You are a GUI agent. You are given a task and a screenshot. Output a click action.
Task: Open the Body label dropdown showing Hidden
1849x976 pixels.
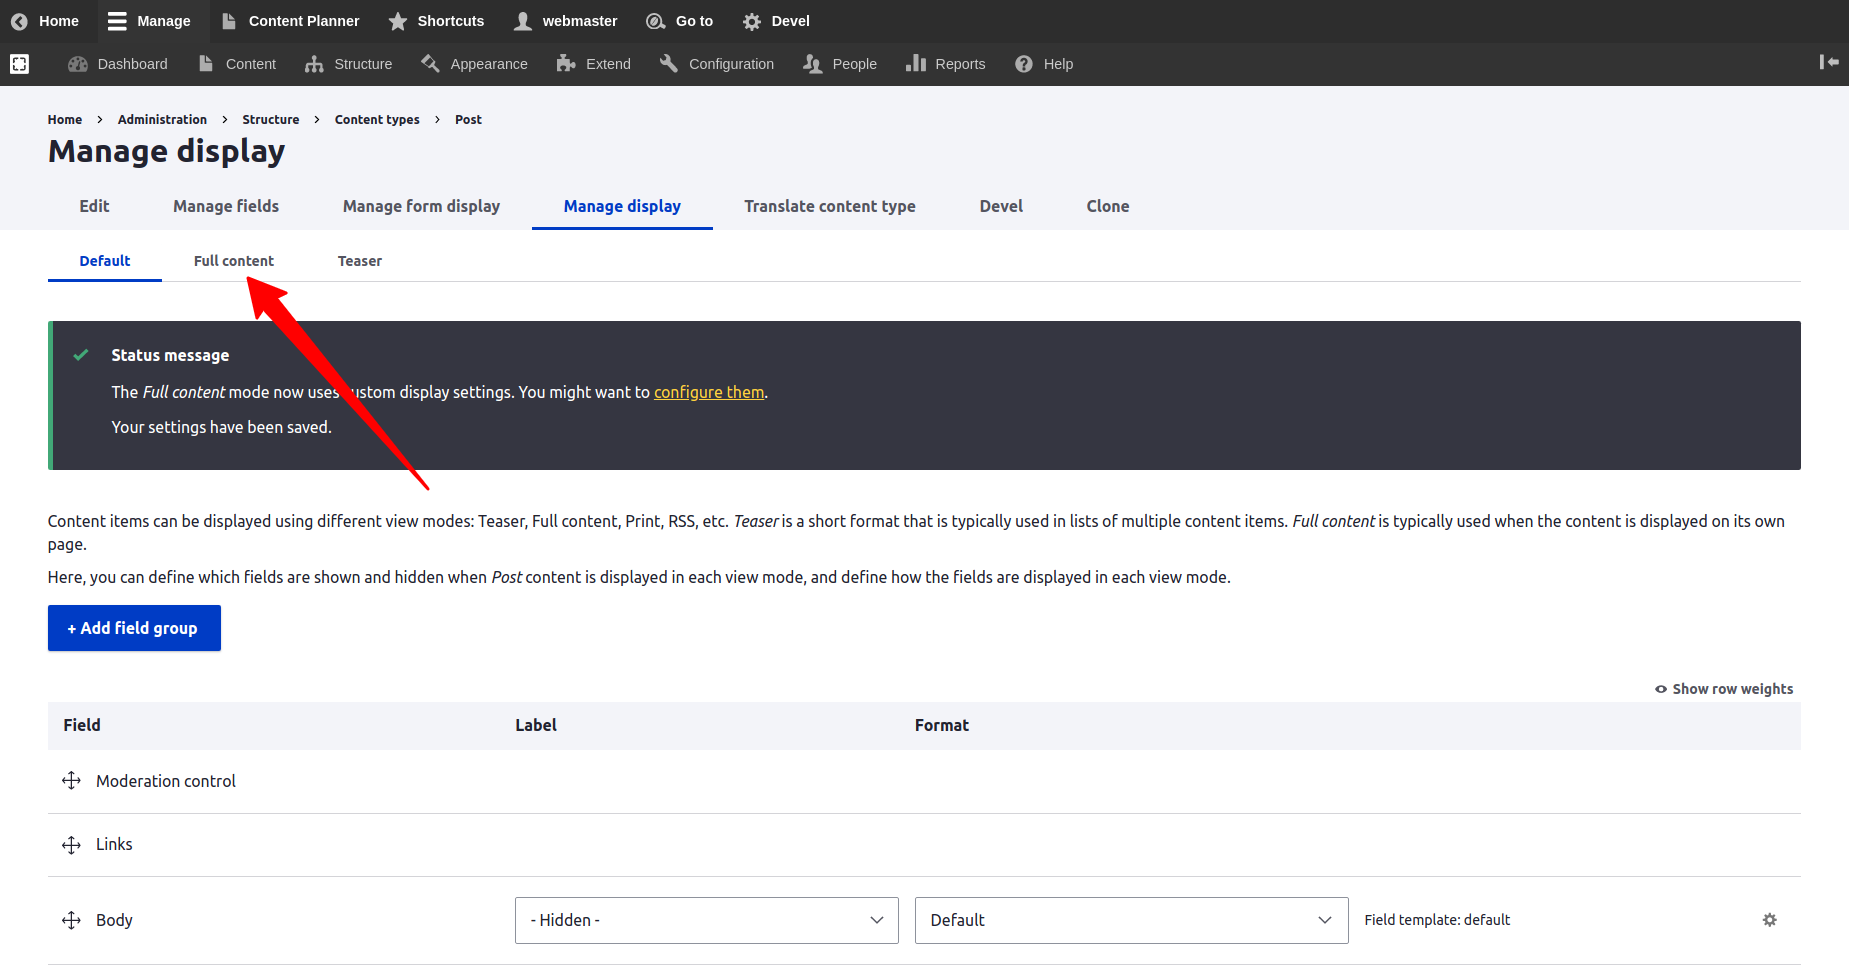(706, 920)
